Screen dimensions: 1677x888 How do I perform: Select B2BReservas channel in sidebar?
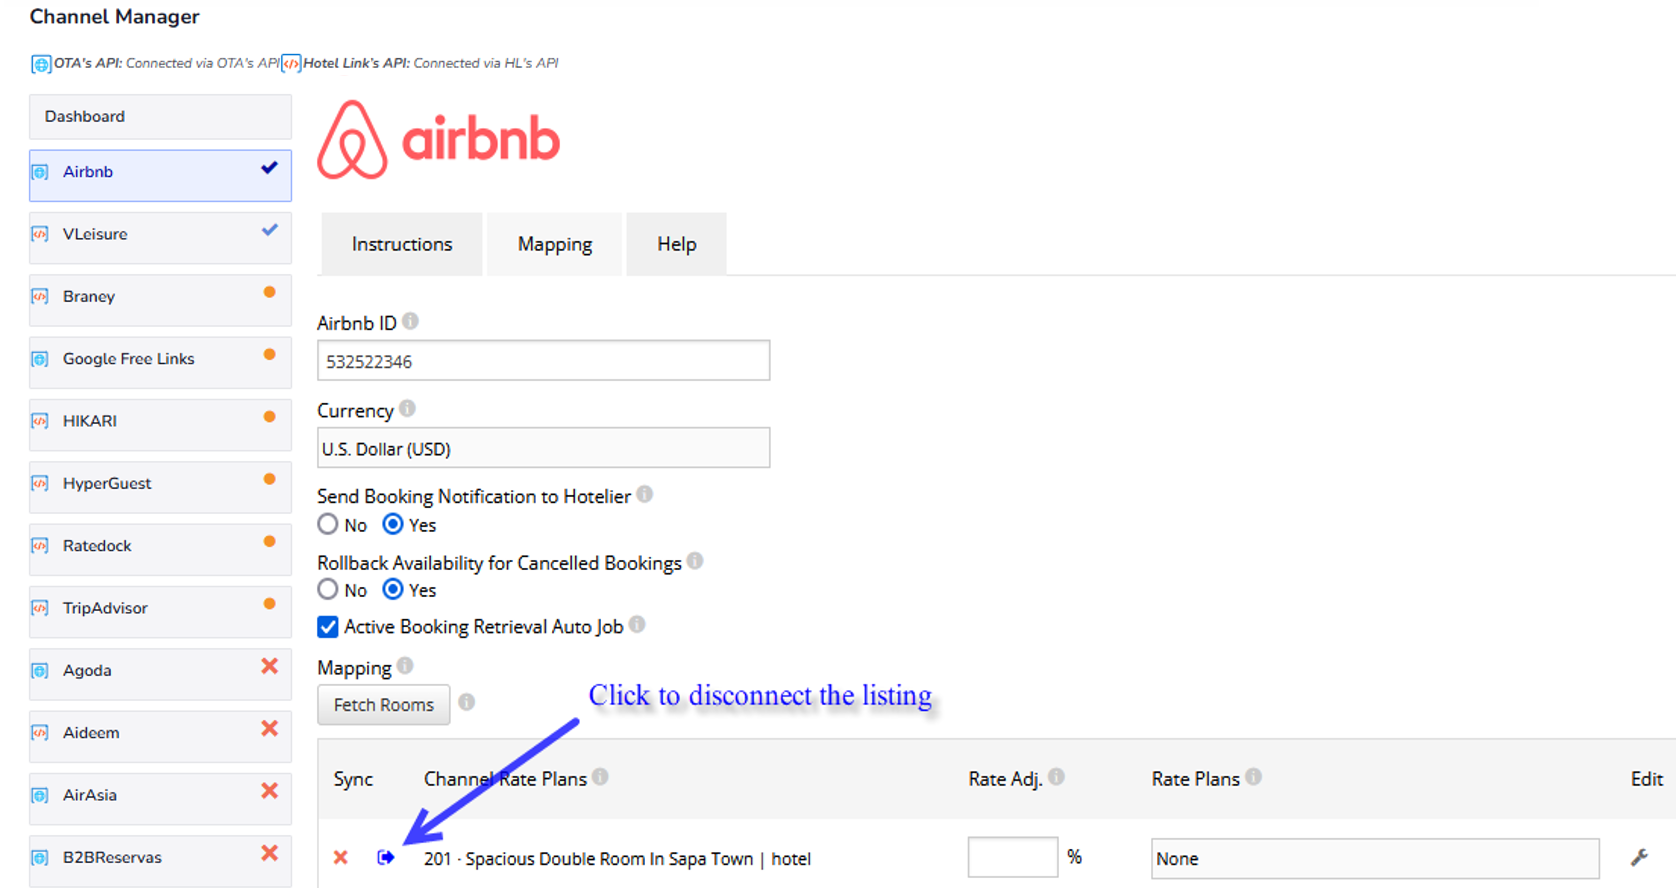tap(160, 860)
